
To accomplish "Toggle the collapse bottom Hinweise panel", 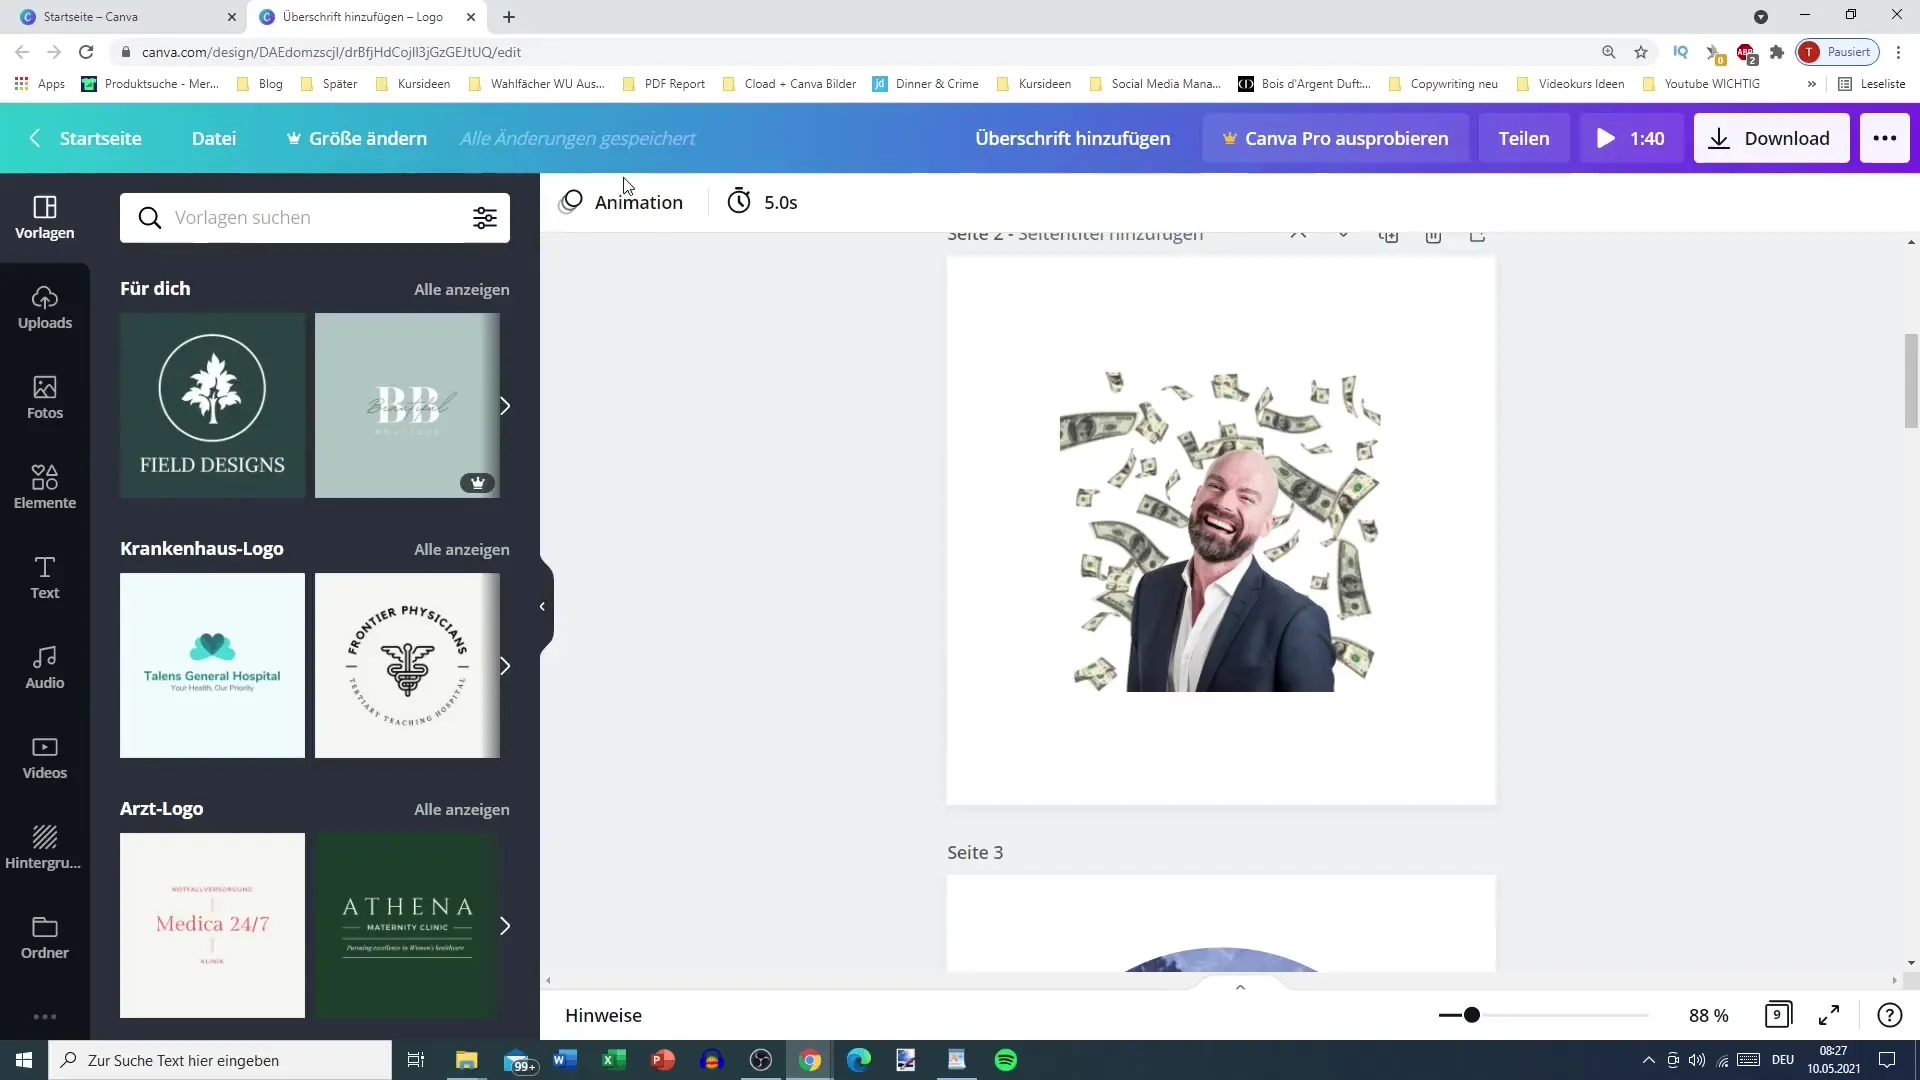I will click(1240, 986).
